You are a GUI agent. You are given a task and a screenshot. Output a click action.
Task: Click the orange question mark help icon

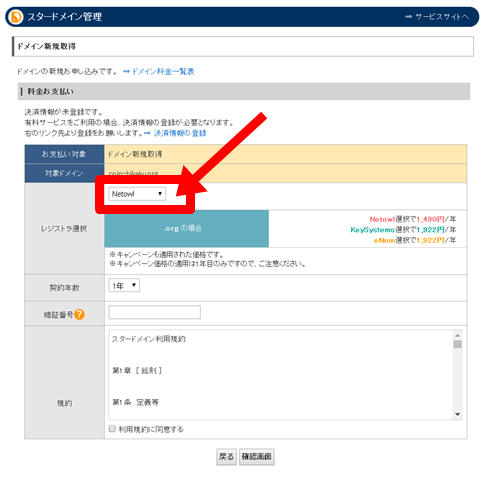point(79,314)
